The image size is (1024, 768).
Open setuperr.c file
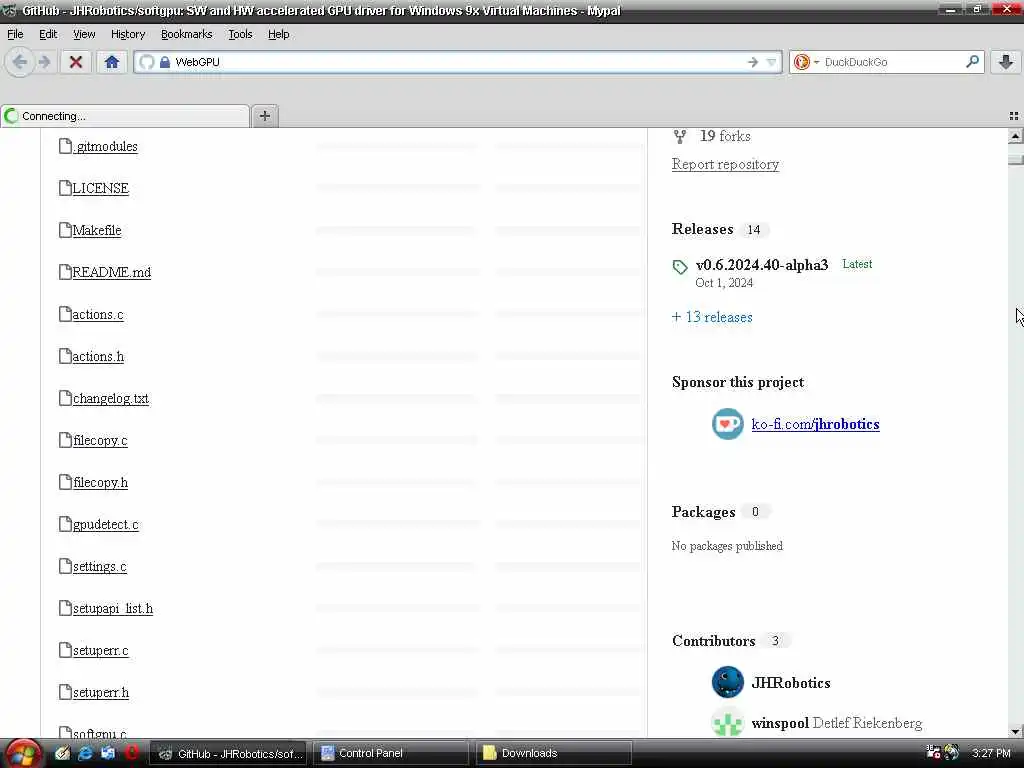(101, 650)
